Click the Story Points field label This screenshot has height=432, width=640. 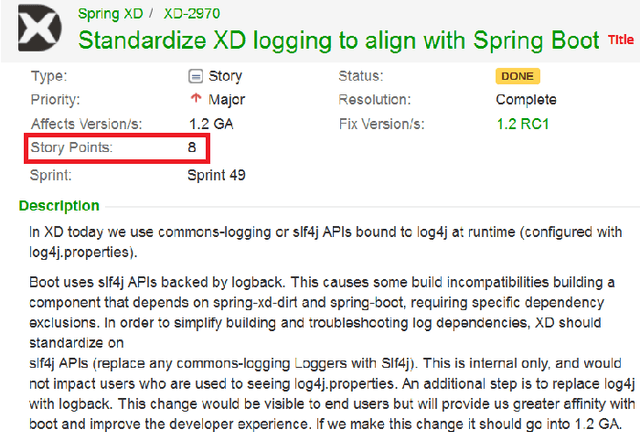click(71, 148)
